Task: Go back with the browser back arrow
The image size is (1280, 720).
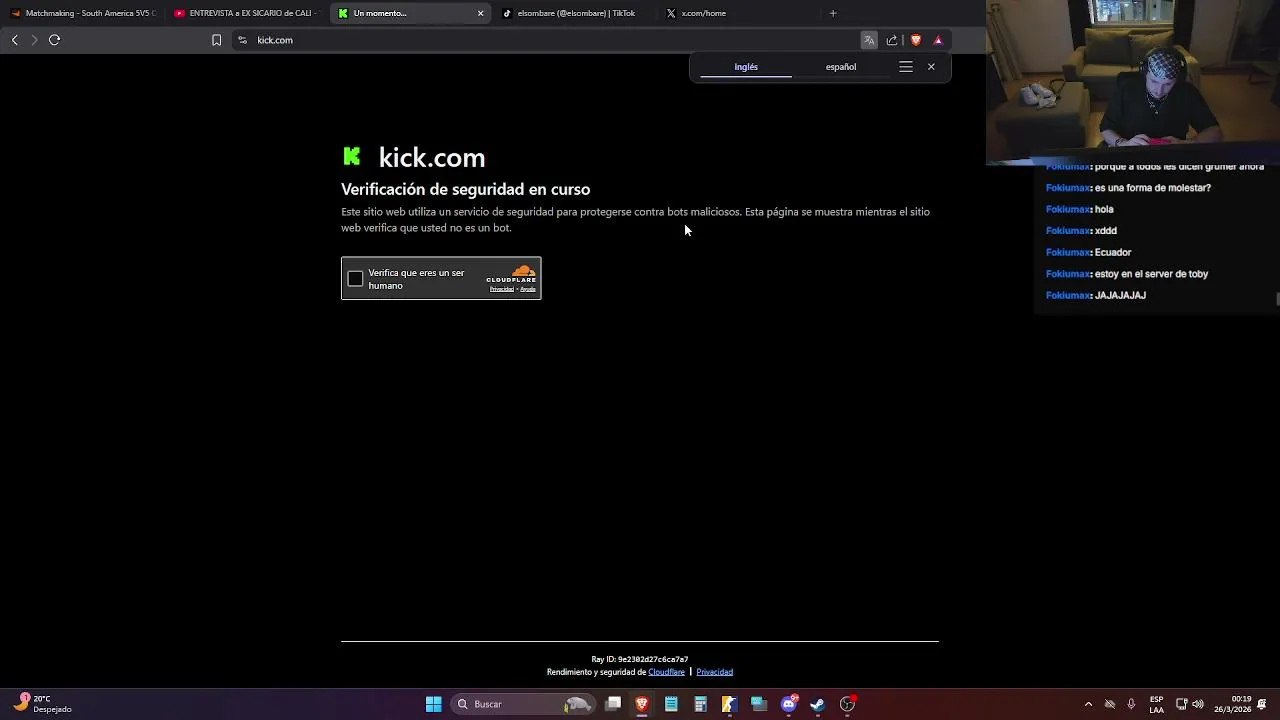Action: pos(14,40)
